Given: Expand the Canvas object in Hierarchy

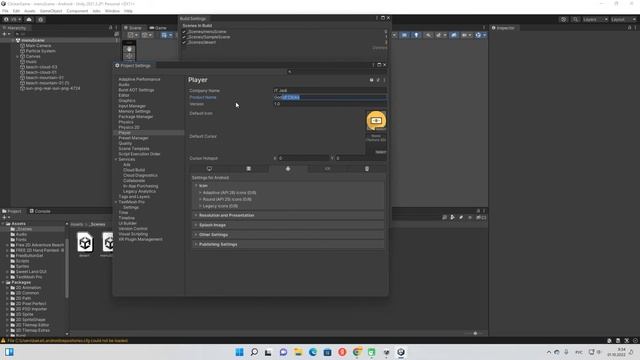Looking at the screenshot, I should (18, 56).
